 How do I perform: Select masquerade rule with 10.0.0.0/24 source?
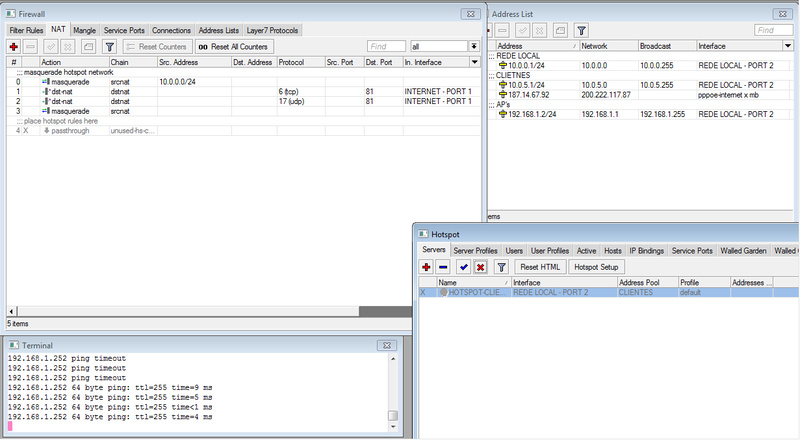pos(243,82)
